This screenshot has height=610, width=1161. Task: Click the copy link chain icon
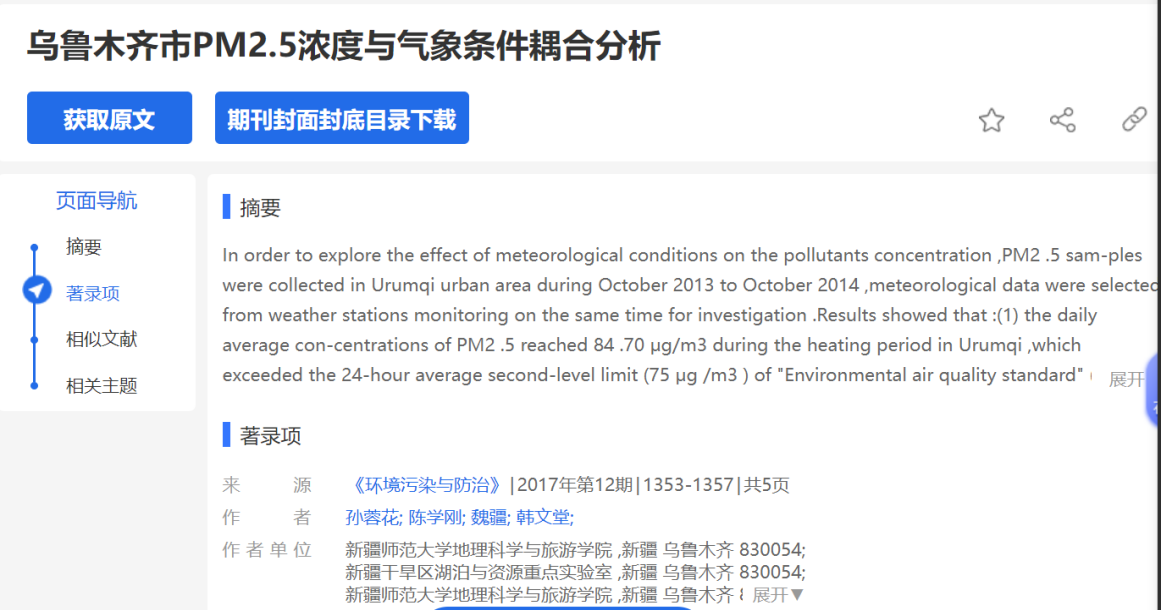[1133, 120]
